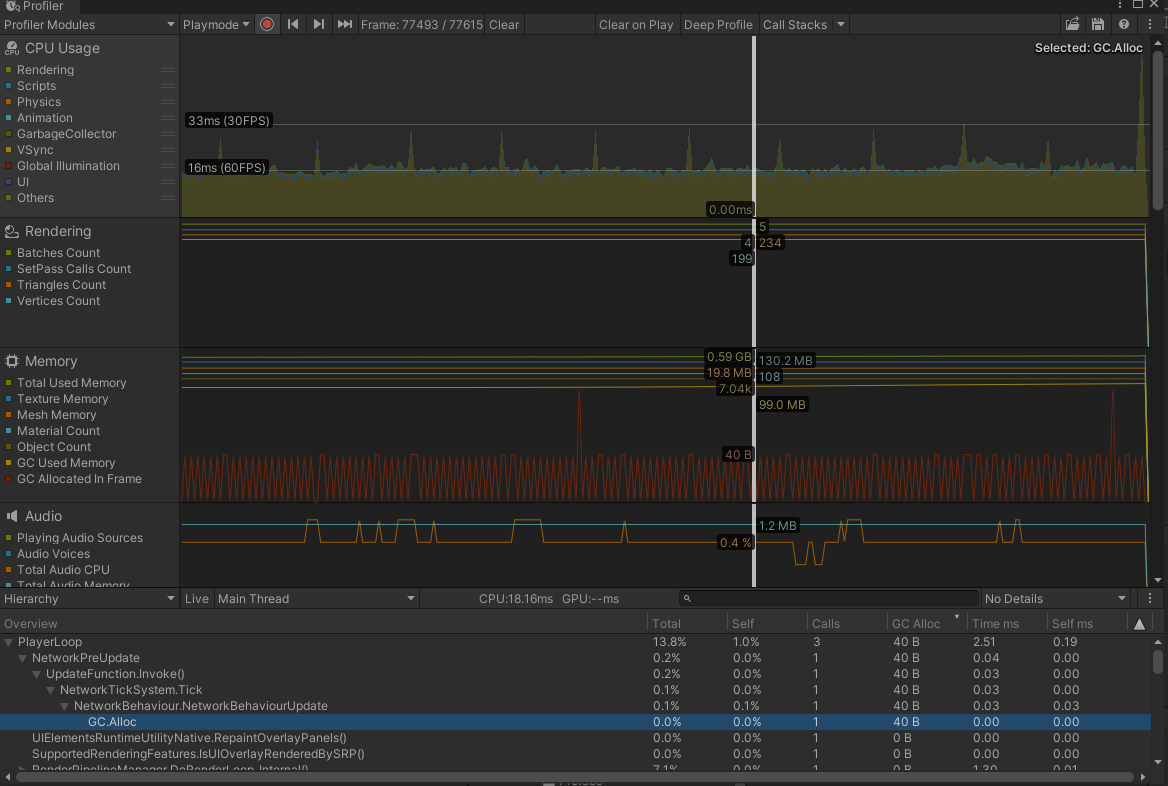Click the Audio module speaker icon
The height and width of the screenshot is (786, 1168).
[x=11, y=516]
